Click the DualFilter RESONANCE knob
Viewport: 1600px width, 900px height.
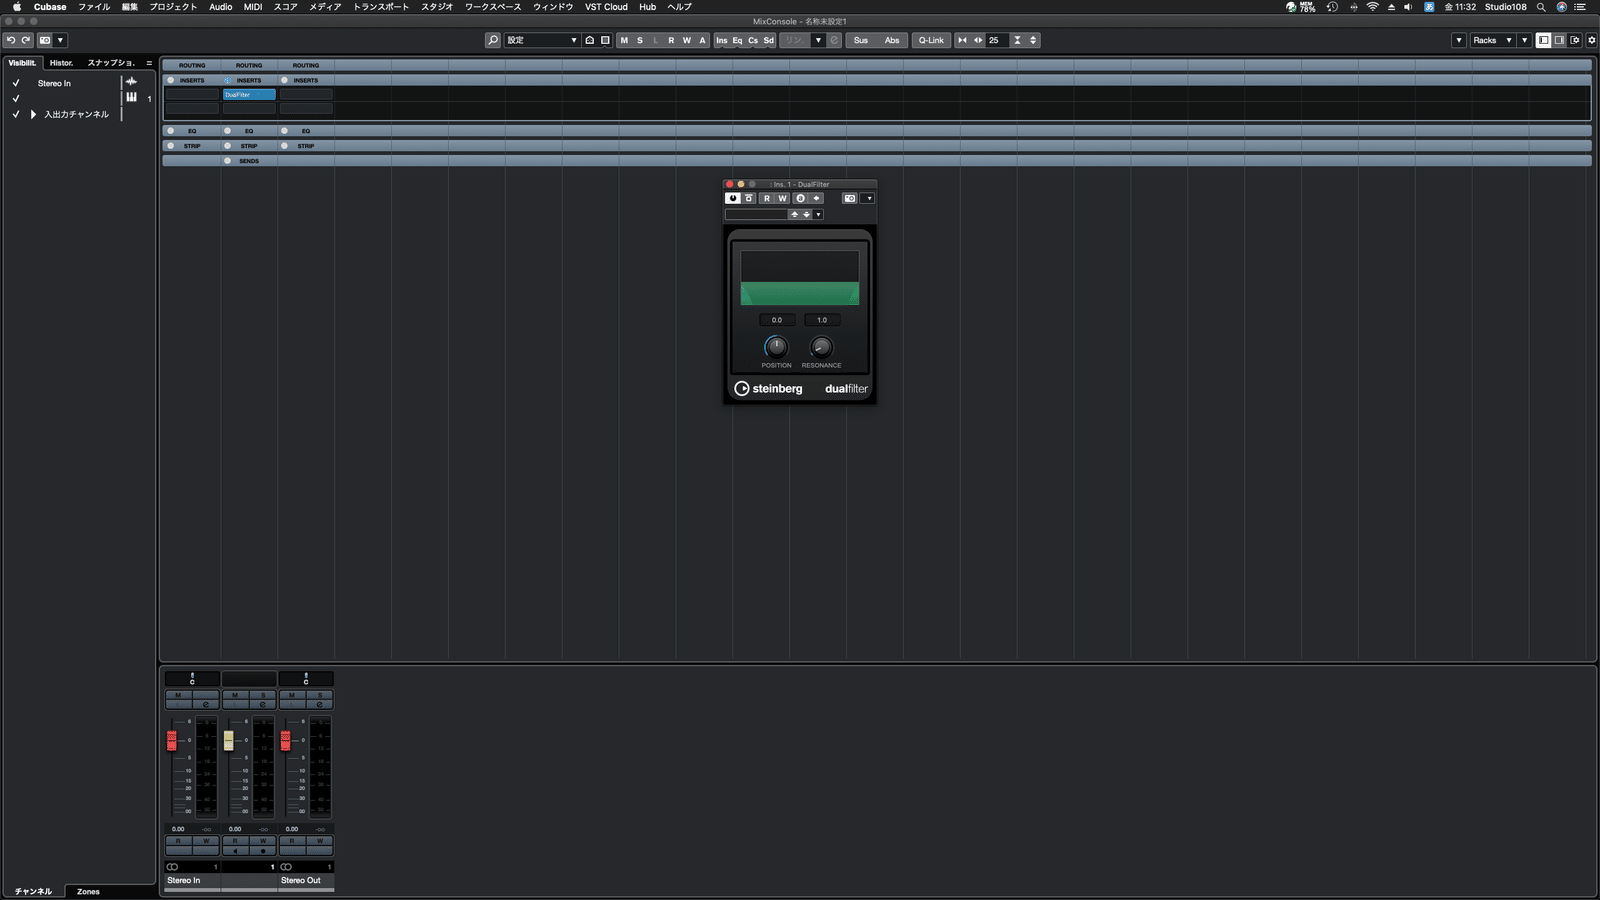pyautogui.click(x=821, y=347)
